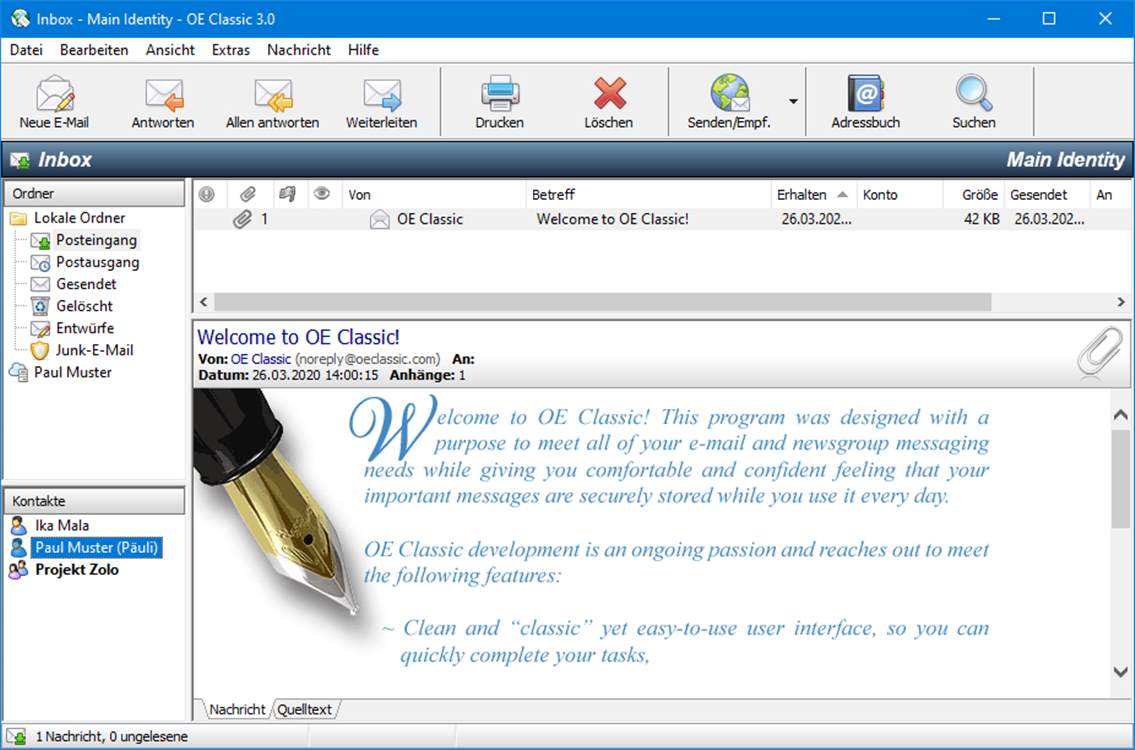Click the message size 42 KB cell

[x=982, y=219]
